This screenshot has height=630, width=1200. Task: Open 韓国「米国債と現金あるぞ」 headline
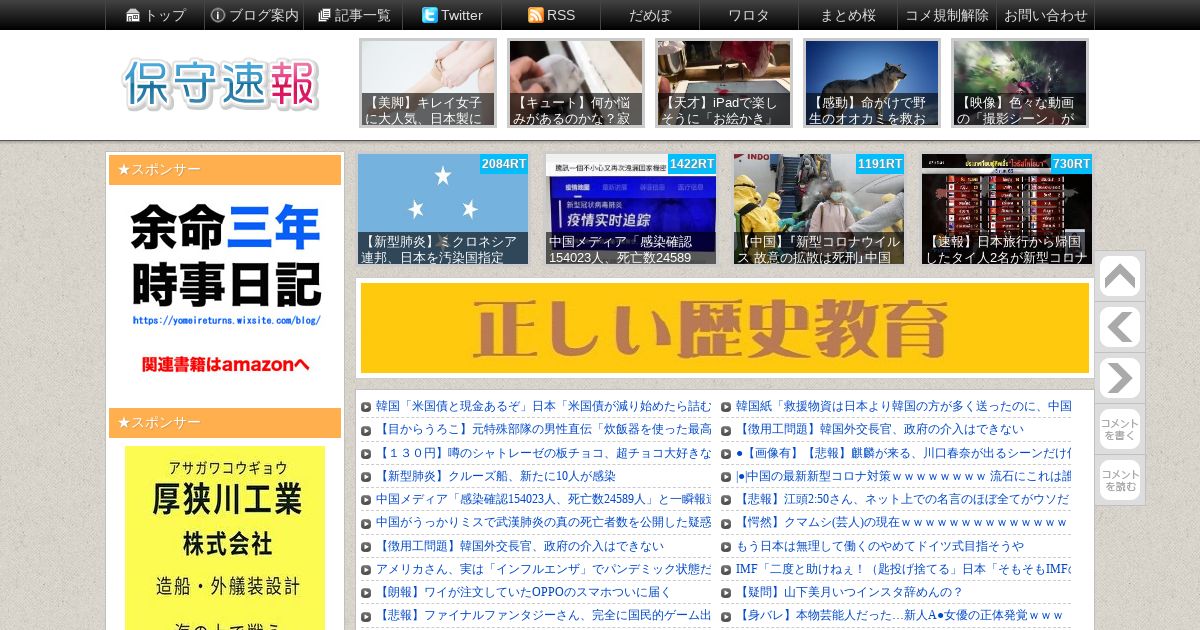point(543,406)
